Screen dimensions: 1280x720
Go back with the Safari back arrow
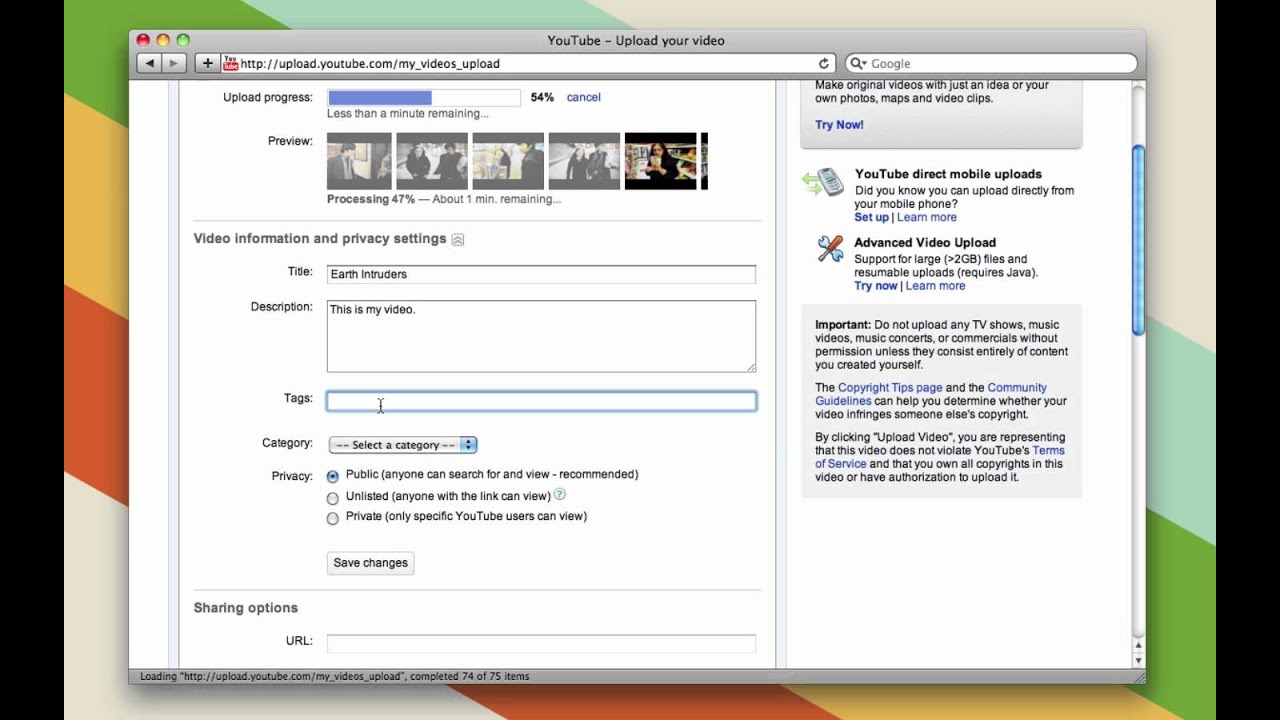(149, 63)
